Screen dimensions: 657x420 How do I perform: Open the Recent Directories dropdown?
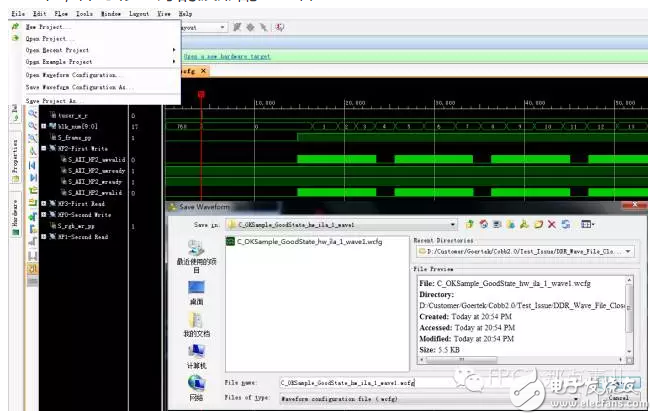(x=627, y=252)
